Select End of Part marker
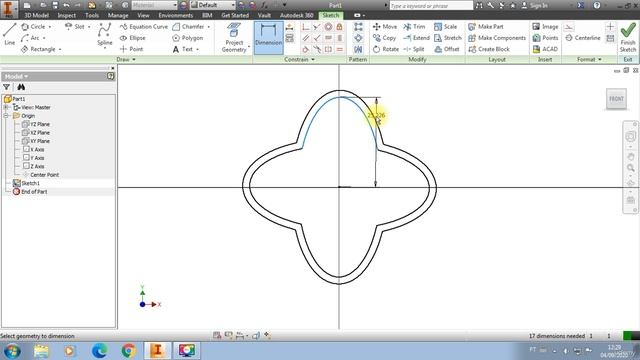The width and height of the screenshot is (640, 360). pos(30,191)
